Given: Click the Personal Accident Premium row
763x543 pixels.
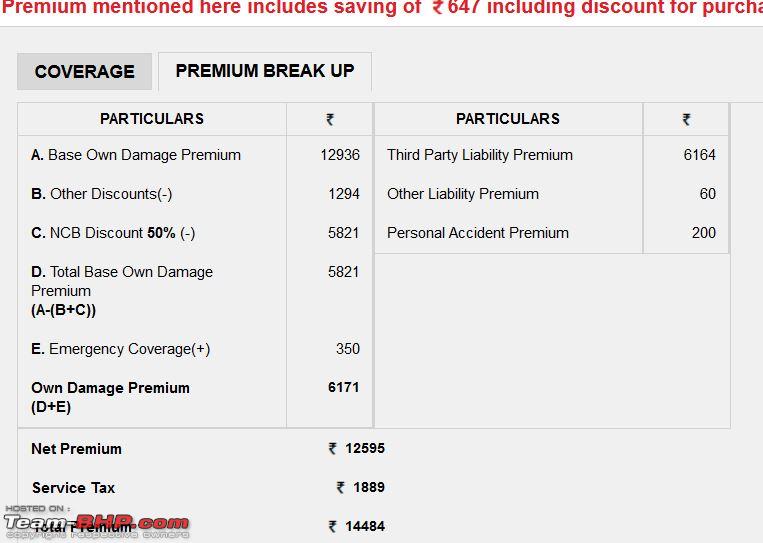Looking at the screenshot, I should 552,233.
